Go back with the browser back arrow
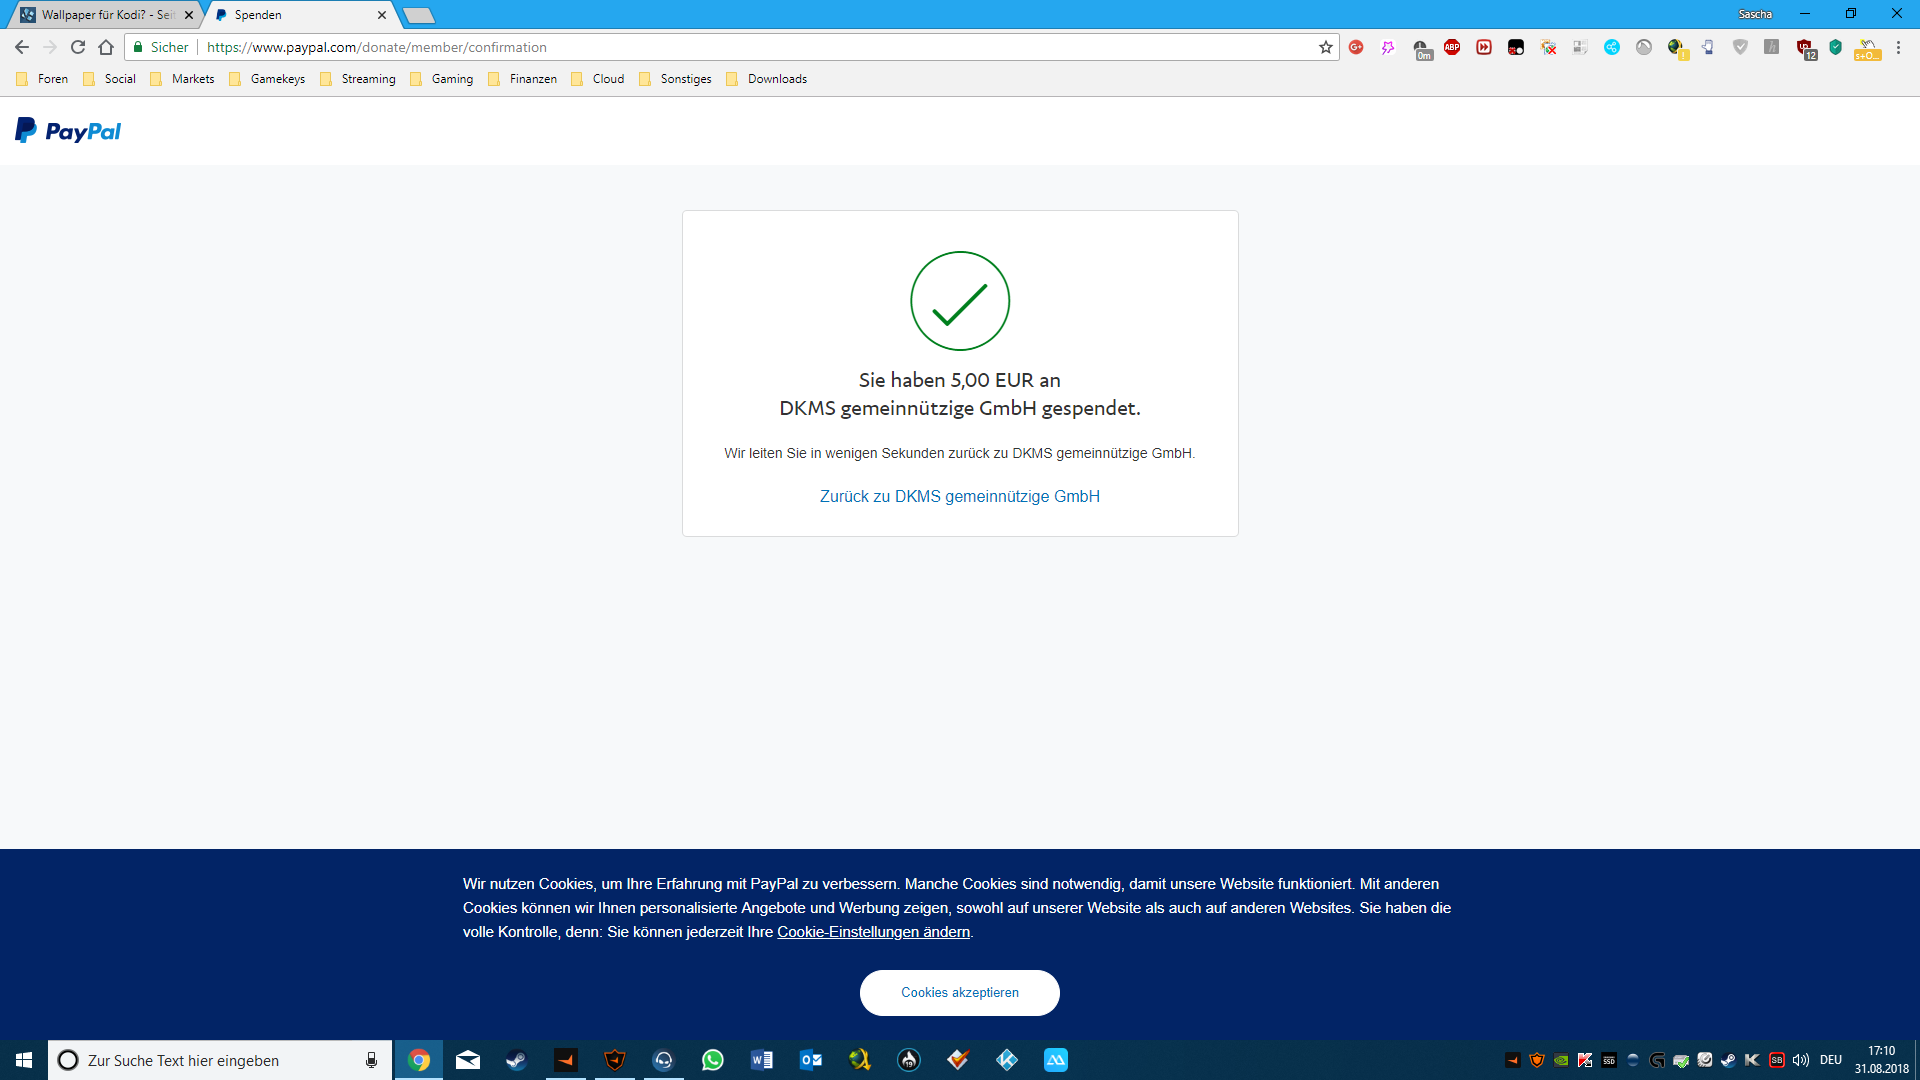Image resolution: width=1920 pixels, height=1080 pixels. (x=22, y=47)
